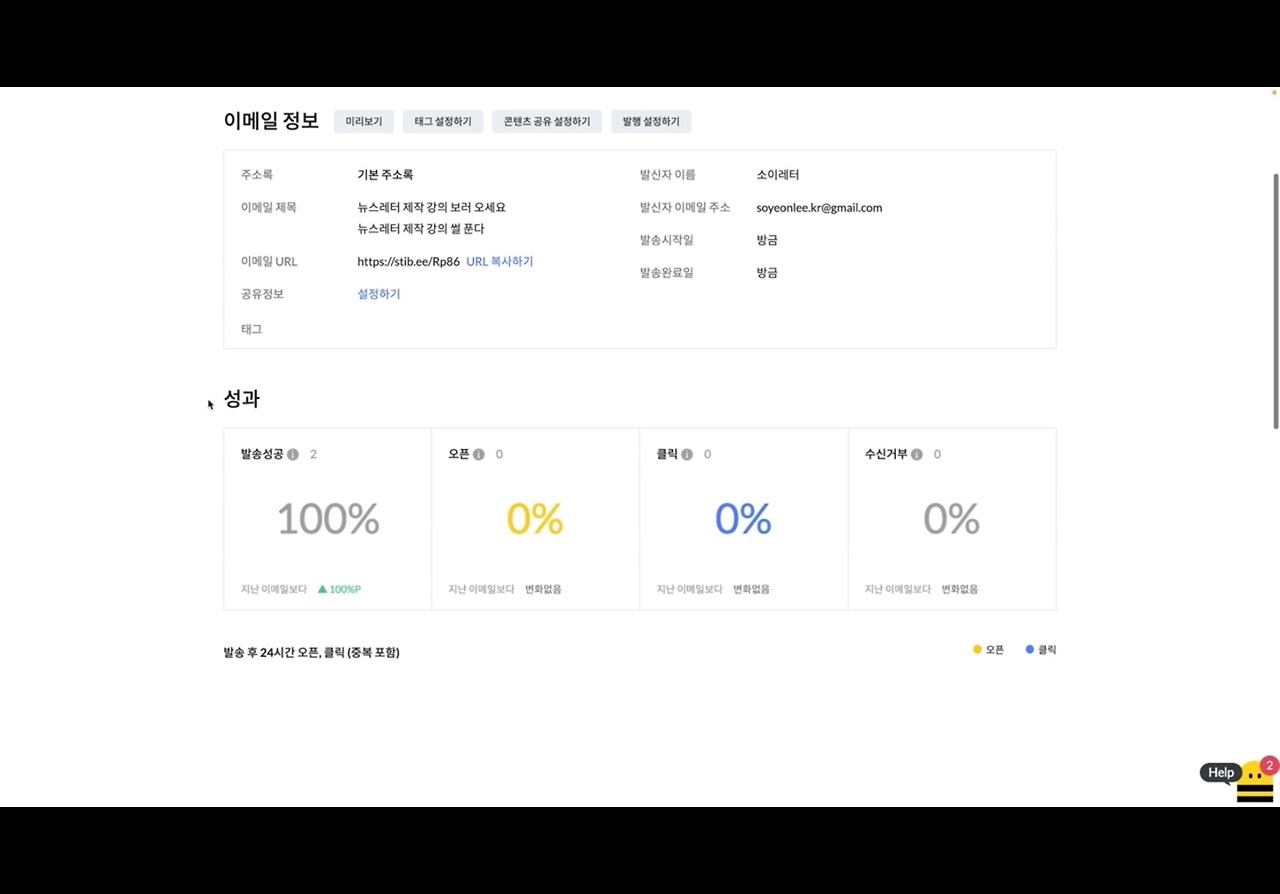Click the sender name 소이레터
The width and height of the screenshot is (1280, 894).
pos(778,175)
